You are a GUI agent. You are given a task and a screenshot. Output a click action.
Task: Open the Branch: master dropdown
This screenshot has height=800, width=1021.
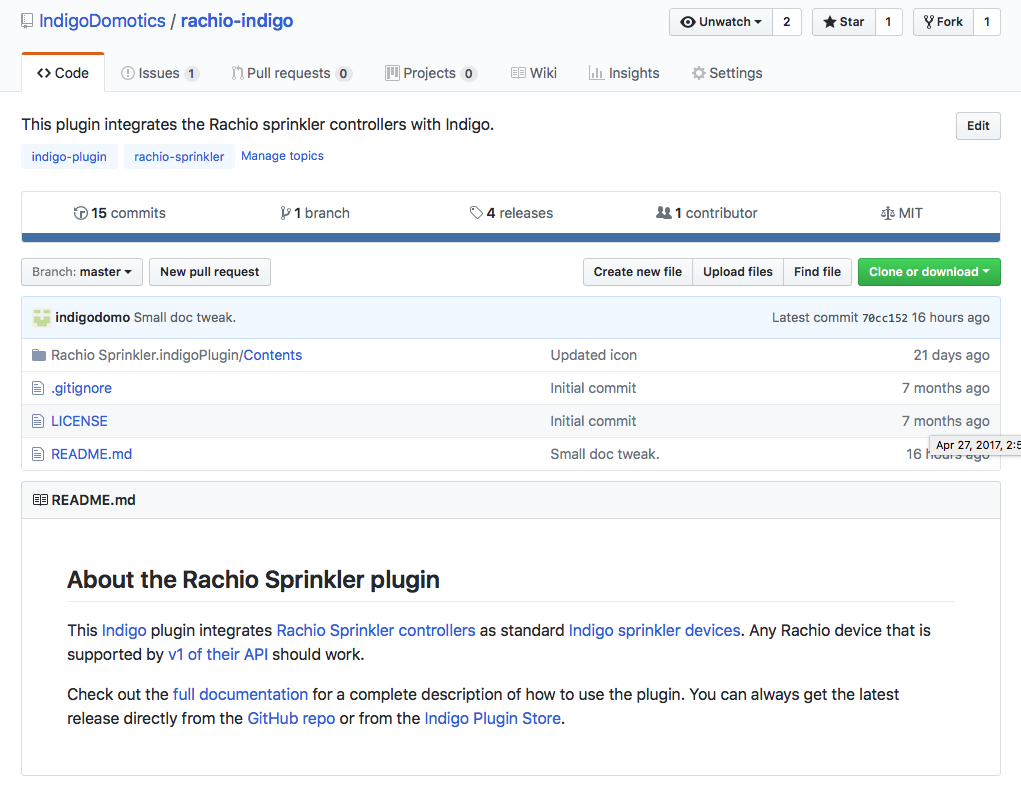[82, 272]
